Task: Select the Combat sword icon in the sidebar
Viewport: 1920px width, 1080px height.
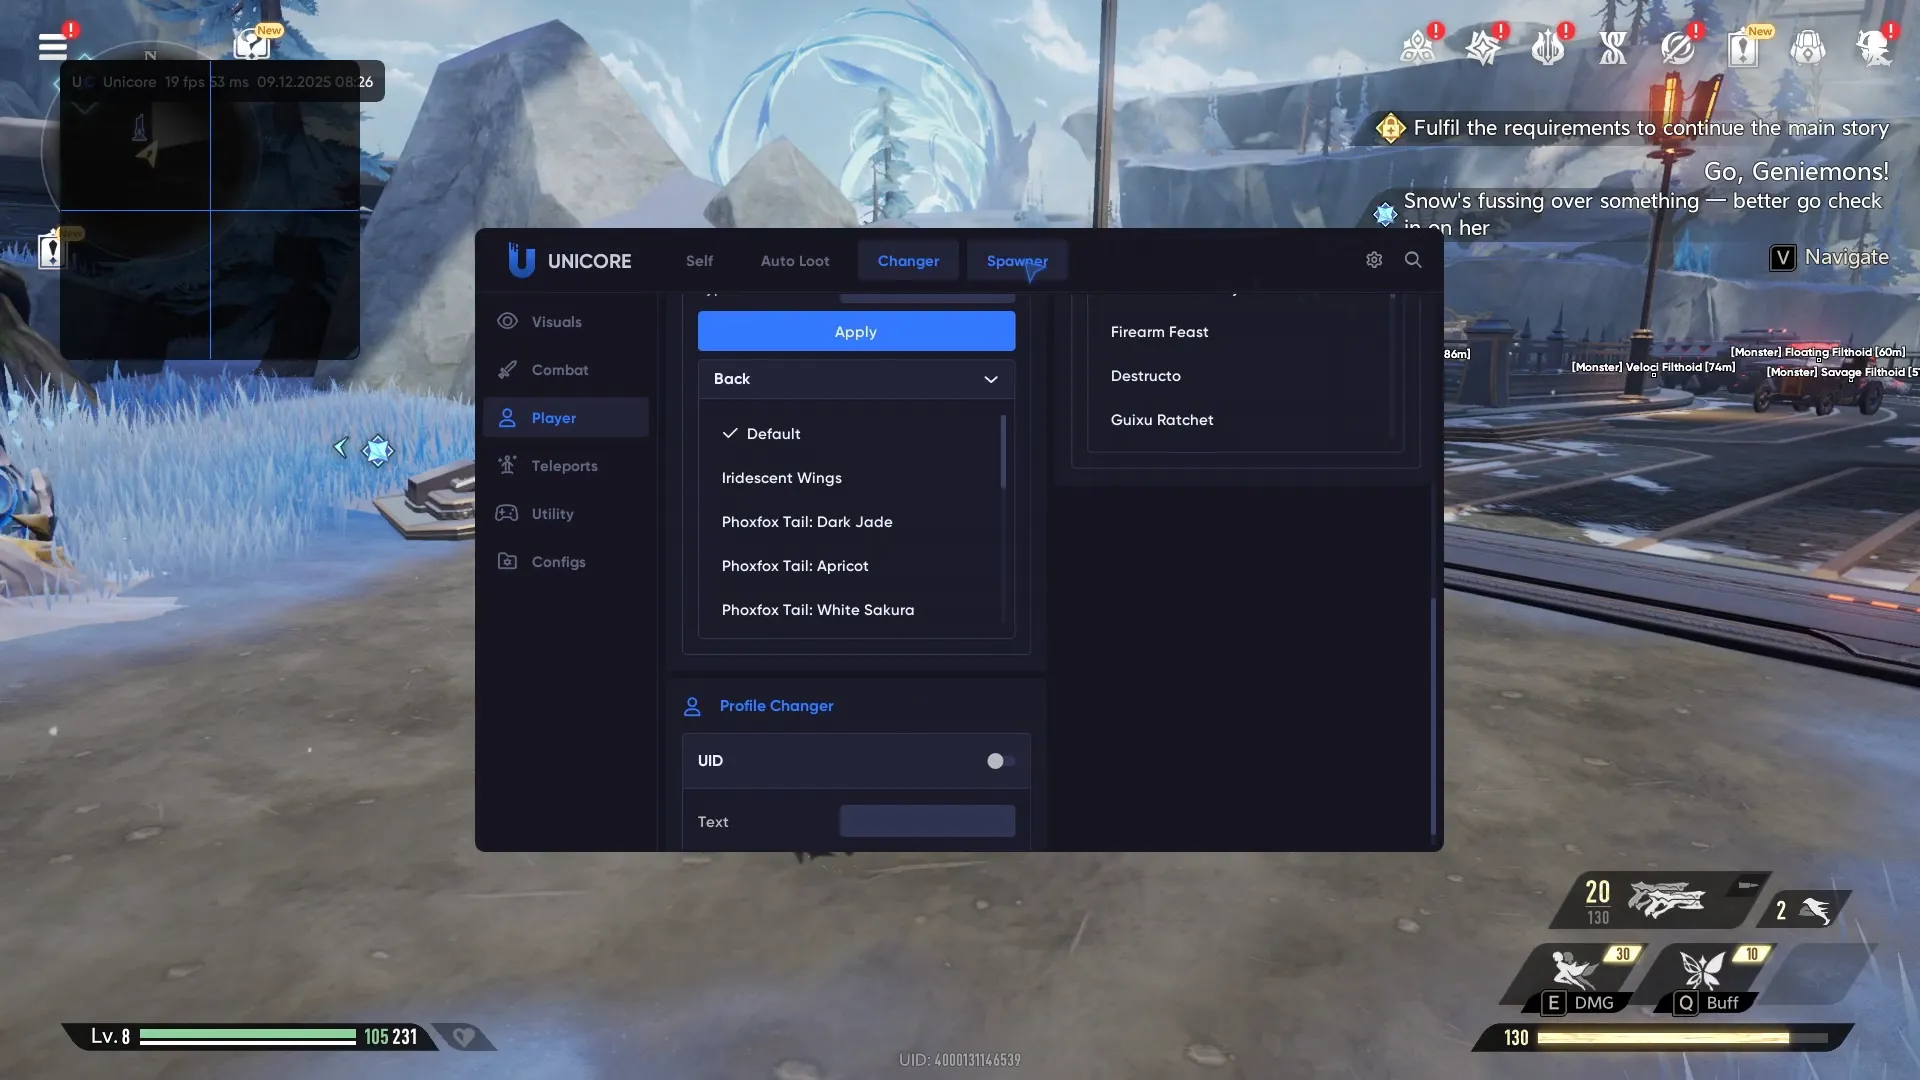Action: 508,370
